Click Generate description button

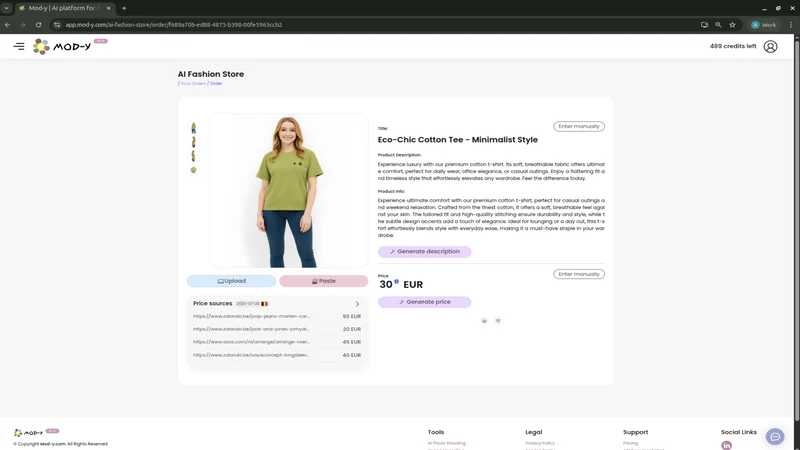(x=424, y=252)
